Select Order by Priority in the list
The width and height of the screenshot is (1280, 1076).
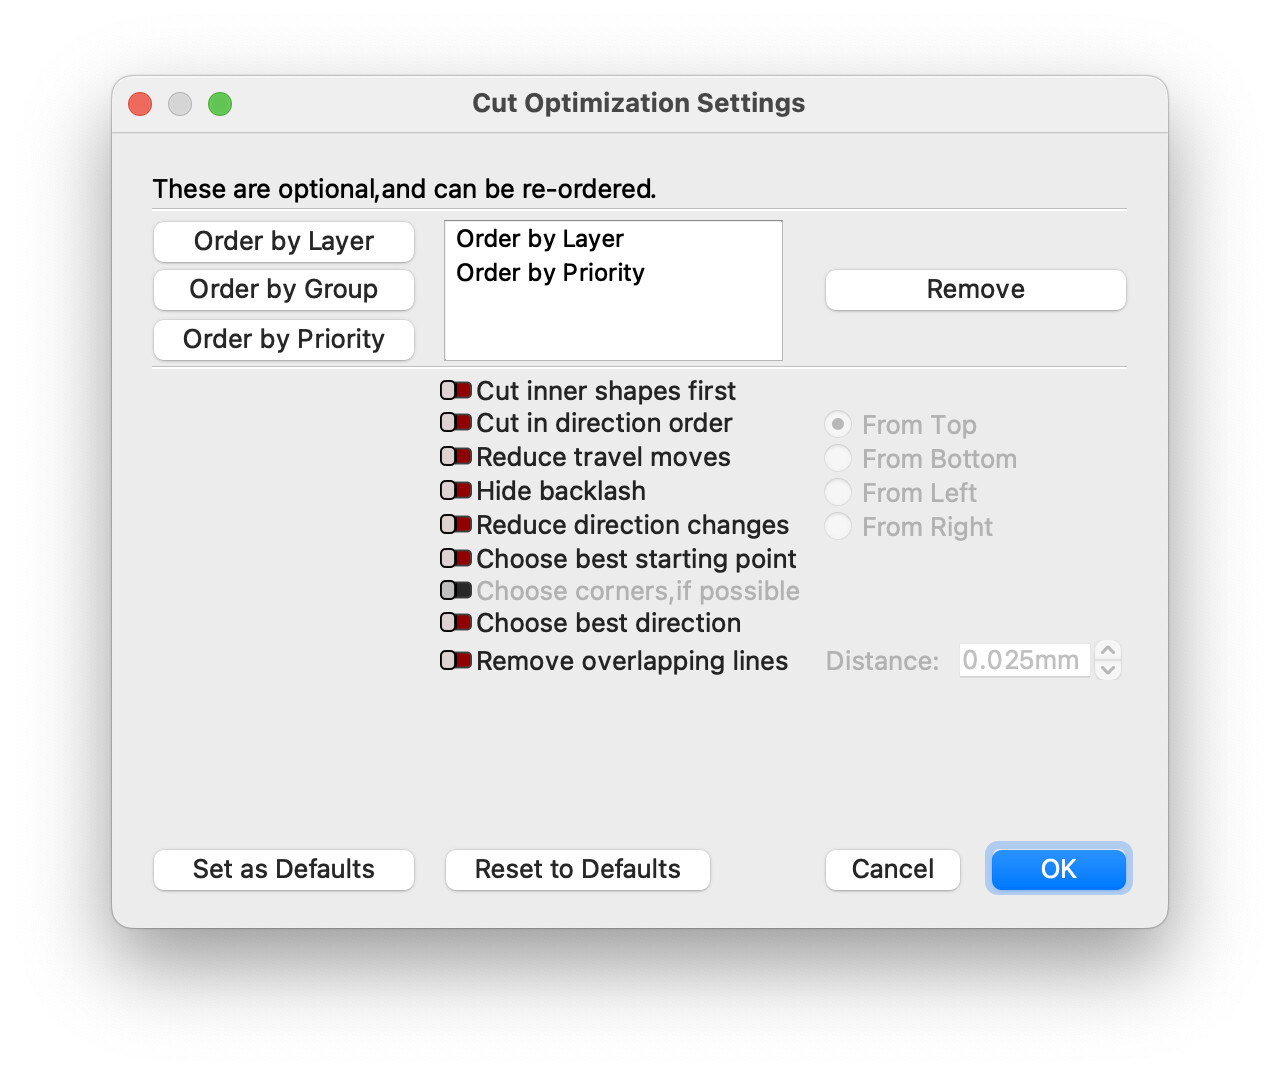pyautogui.click(x=550, y=273)
